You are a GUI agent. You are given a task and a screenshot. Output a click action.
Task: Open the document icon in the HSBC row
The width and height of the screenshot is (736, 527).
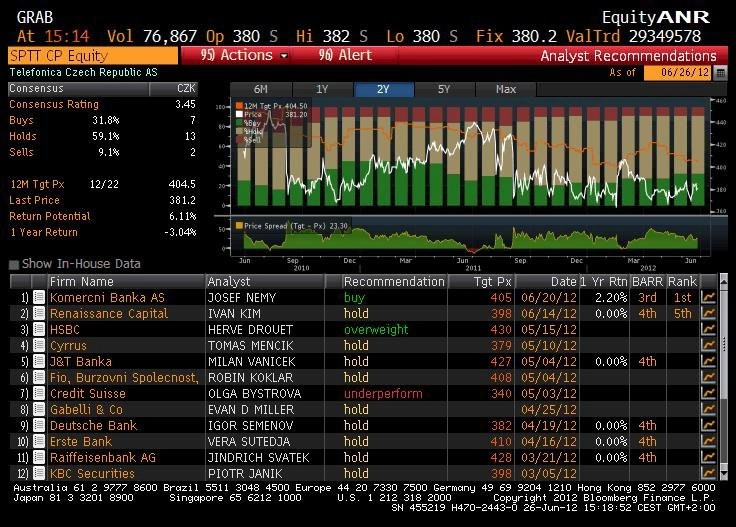[x=39, y=329]
